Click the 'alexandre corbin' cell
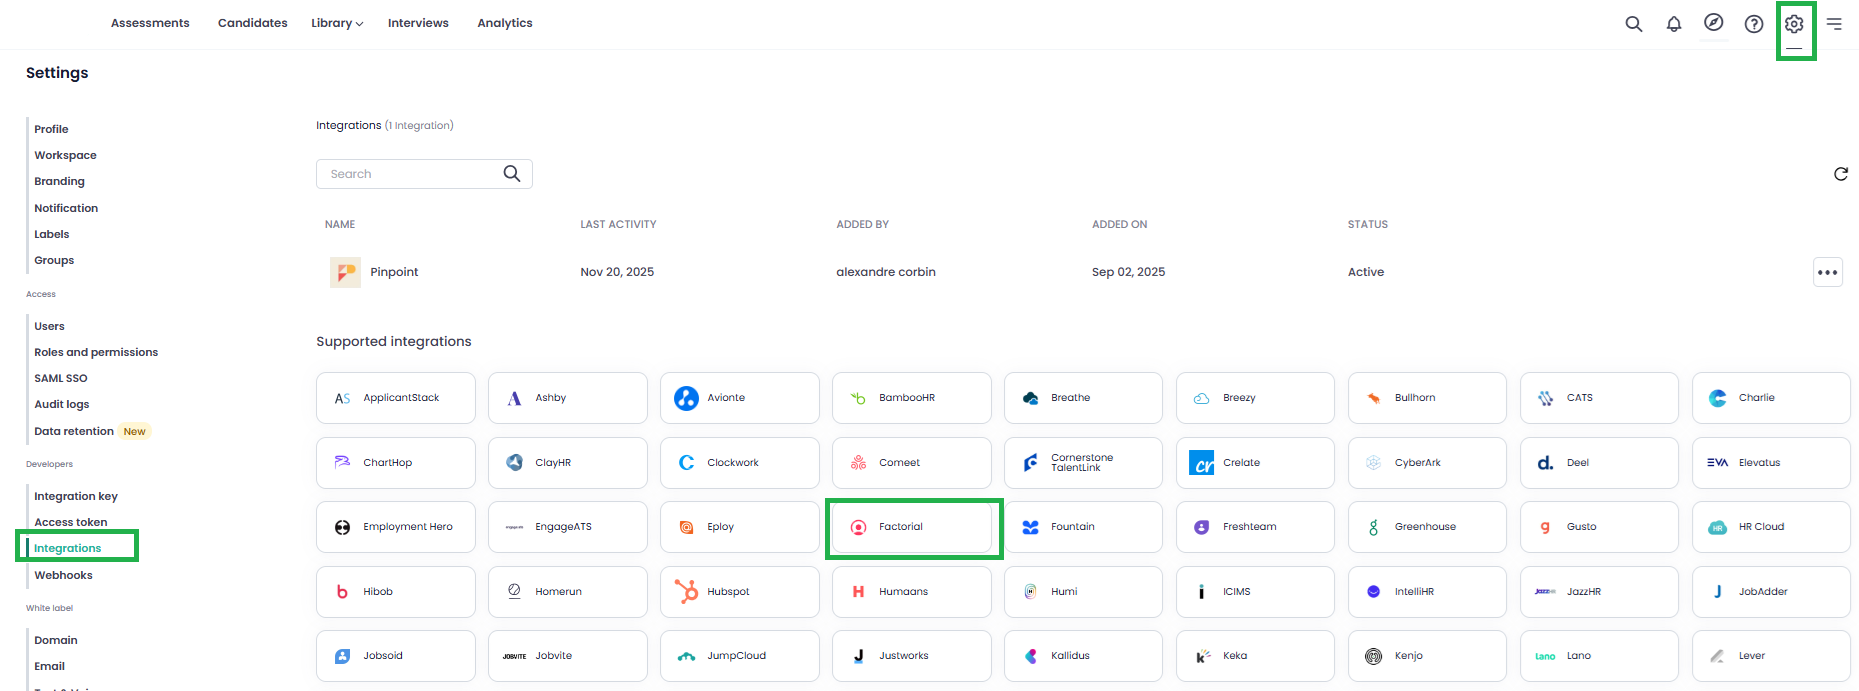This screenshot has width=1859, height=691. pyautogui.click(x=886, y=272)
